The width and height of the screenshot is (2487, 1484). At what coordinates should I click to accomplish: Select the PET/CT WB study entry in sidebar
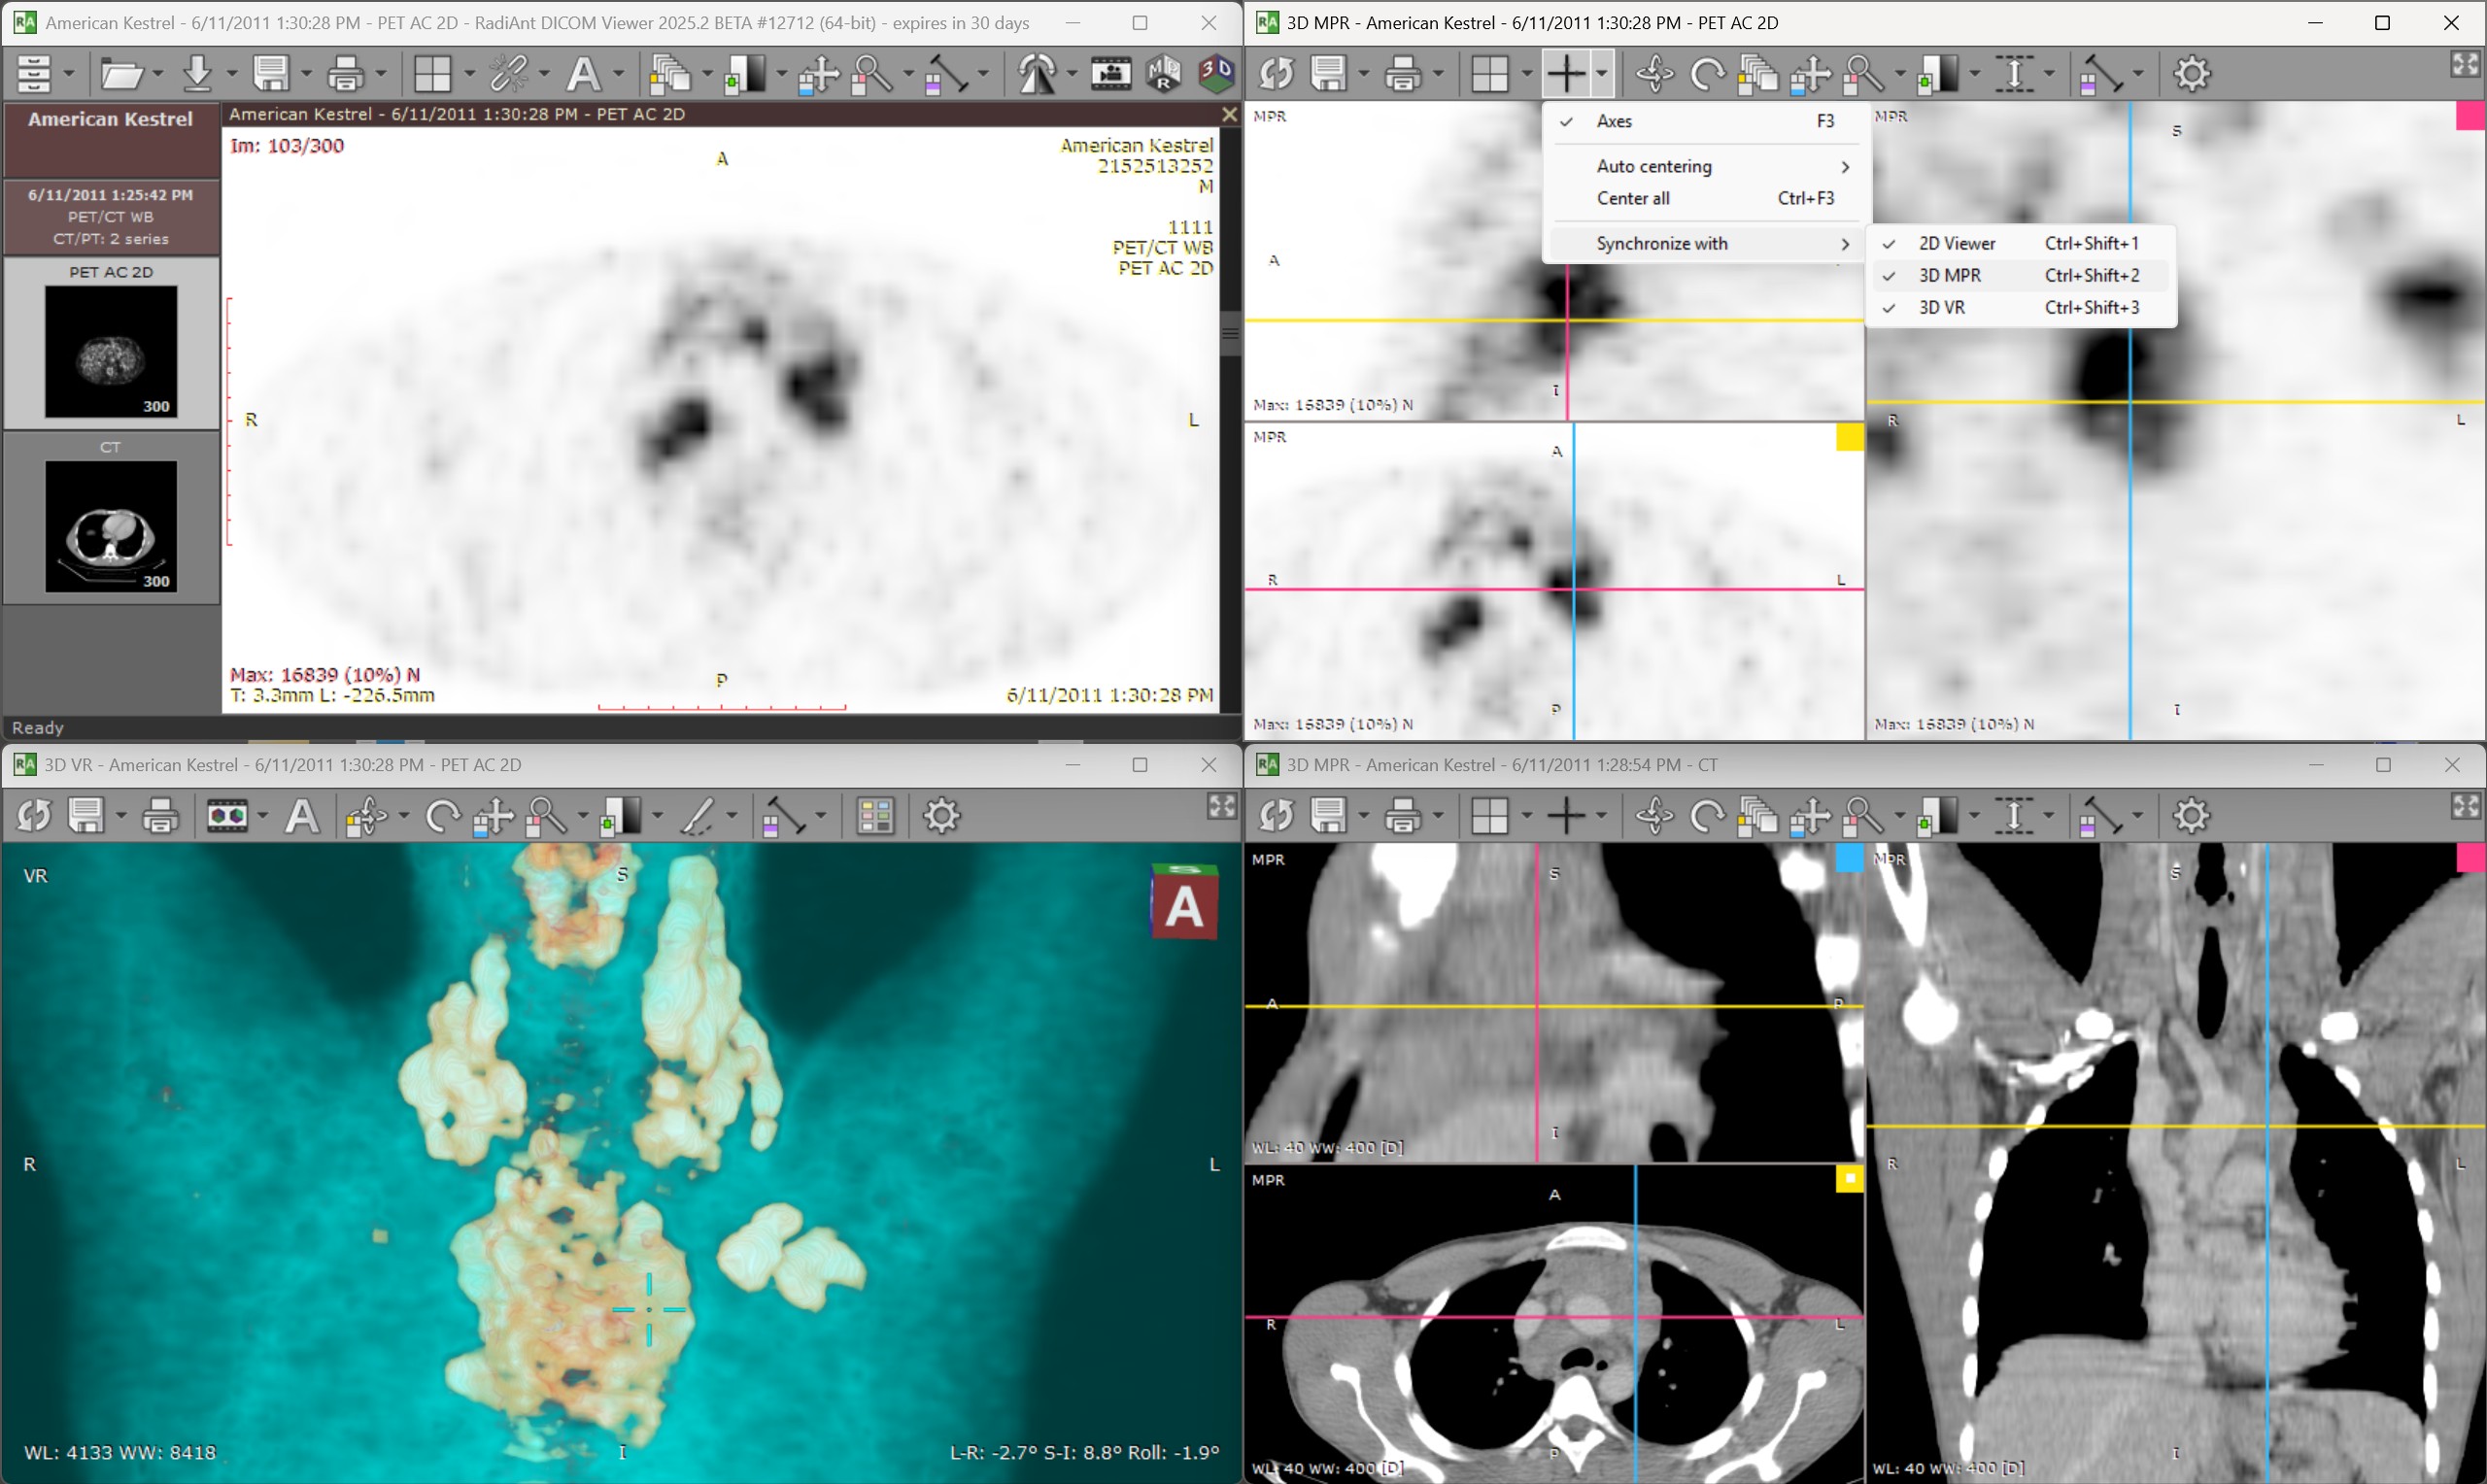pyautogui.click(x=111, y=216)
